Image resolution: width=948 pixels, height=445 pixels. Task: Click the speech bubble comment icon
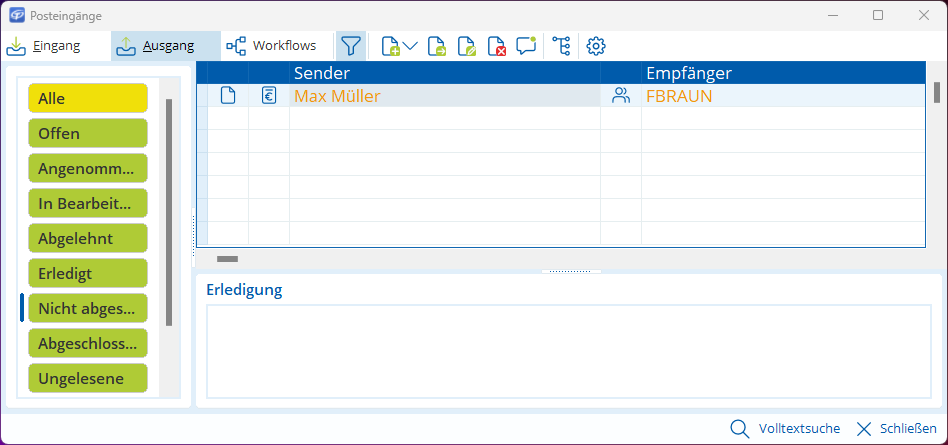click(x=526, y=46)
